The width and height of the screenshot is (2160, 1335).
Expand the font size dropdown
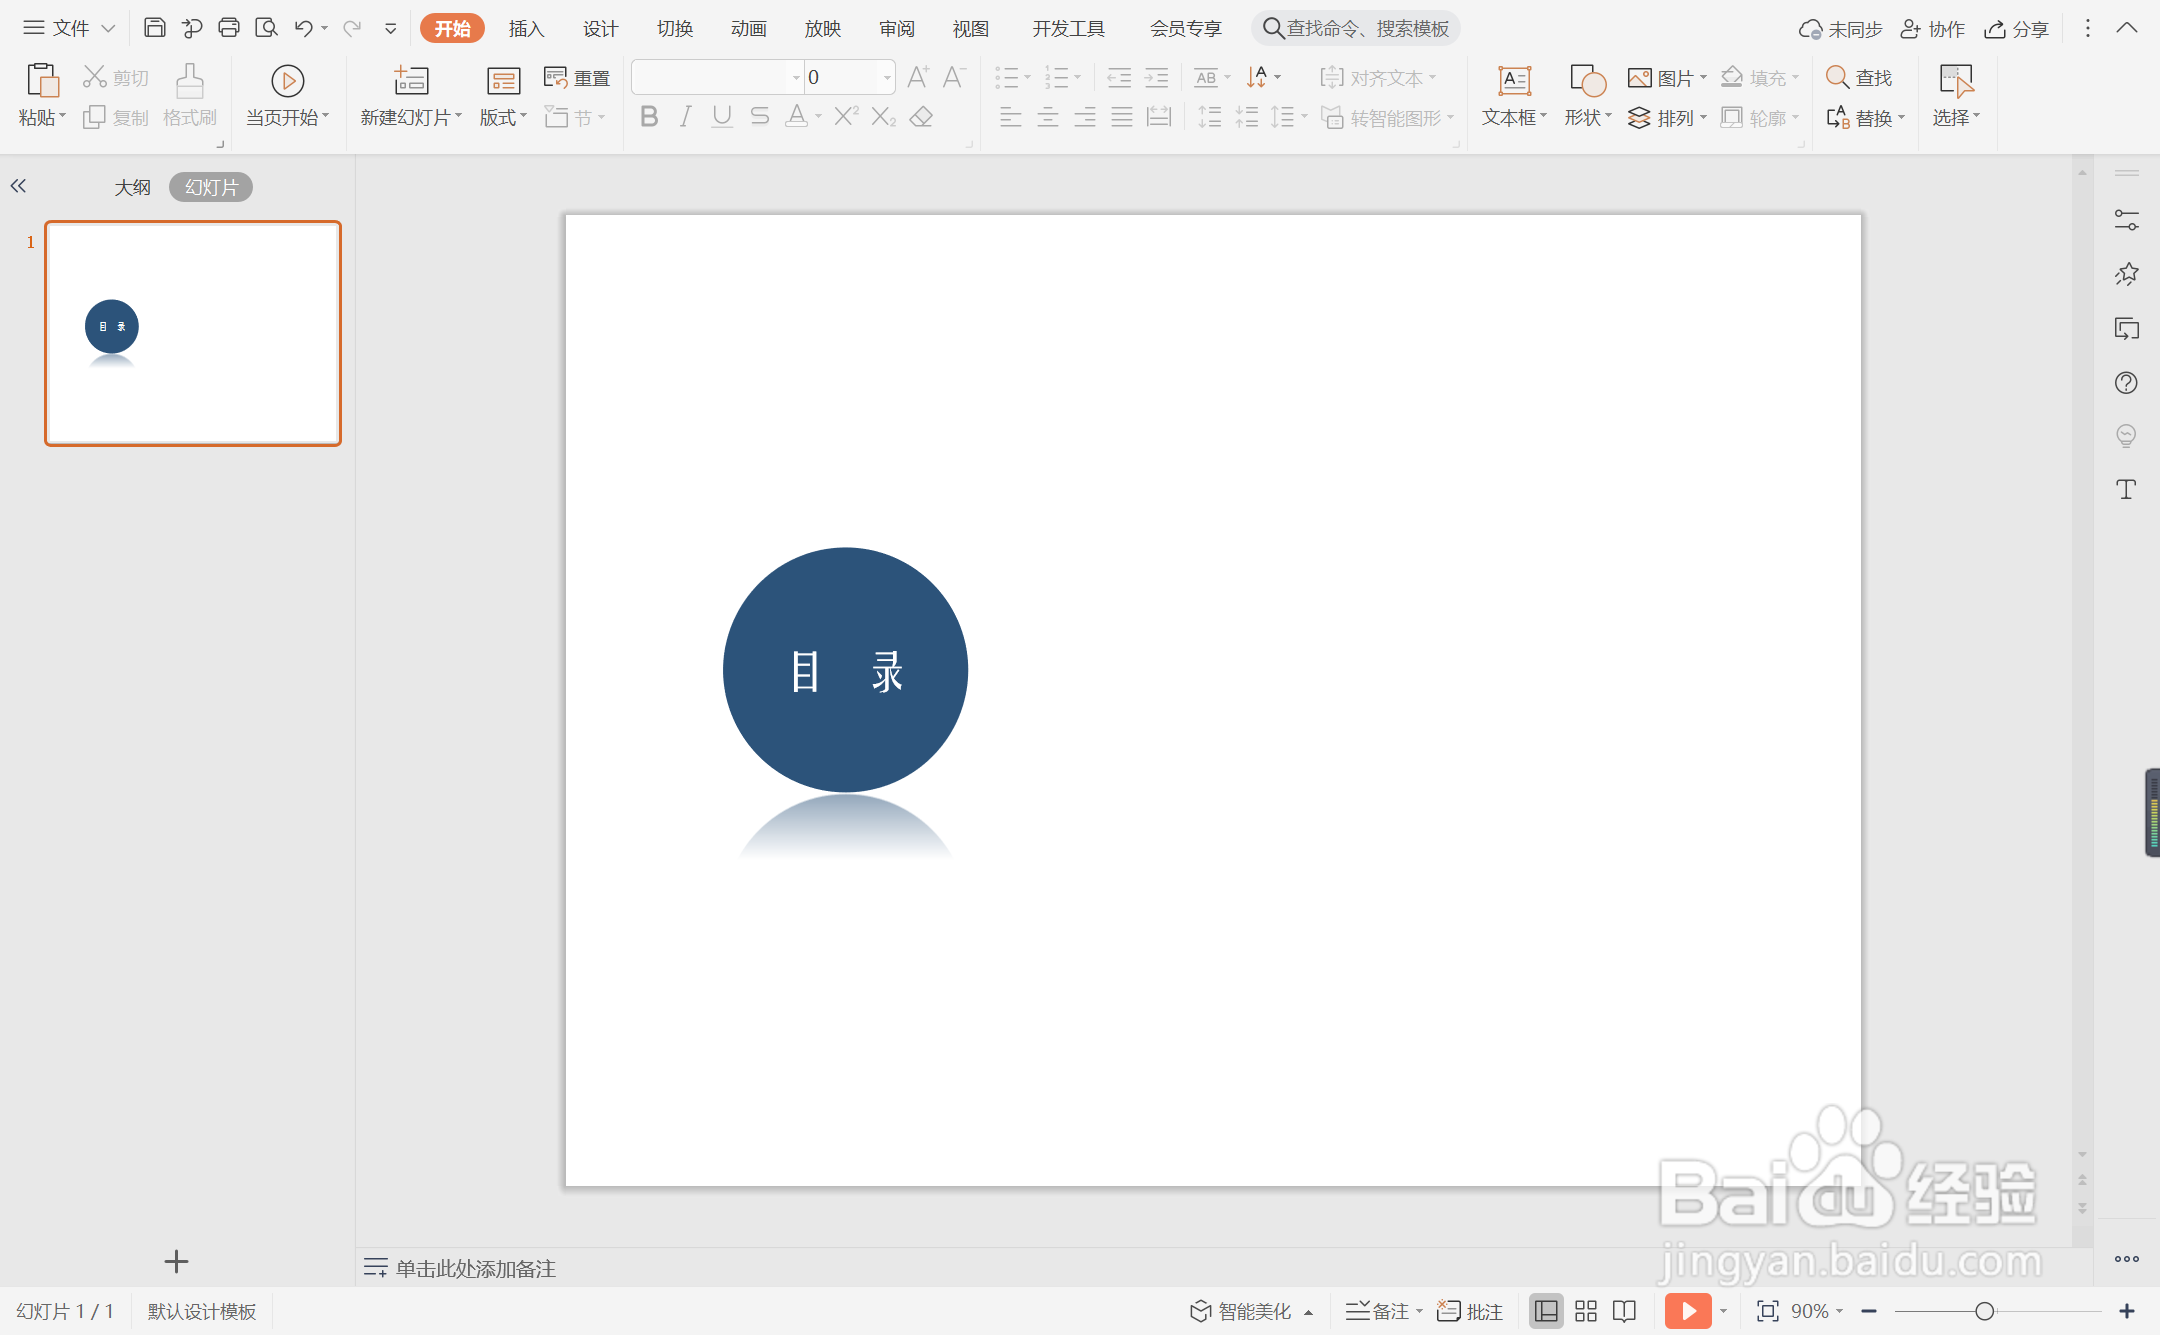pos(886,77)
